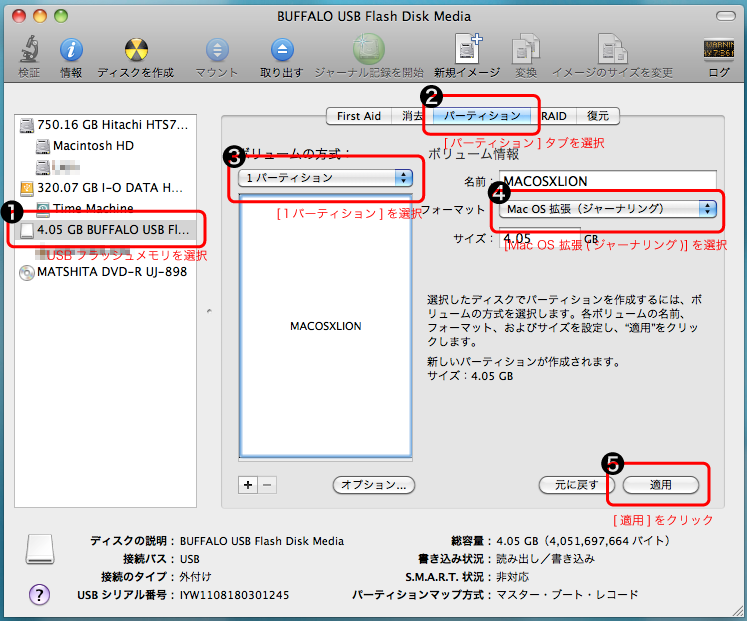
Task: Click the MACOSXLION name input field
Action: pos(608,181)
